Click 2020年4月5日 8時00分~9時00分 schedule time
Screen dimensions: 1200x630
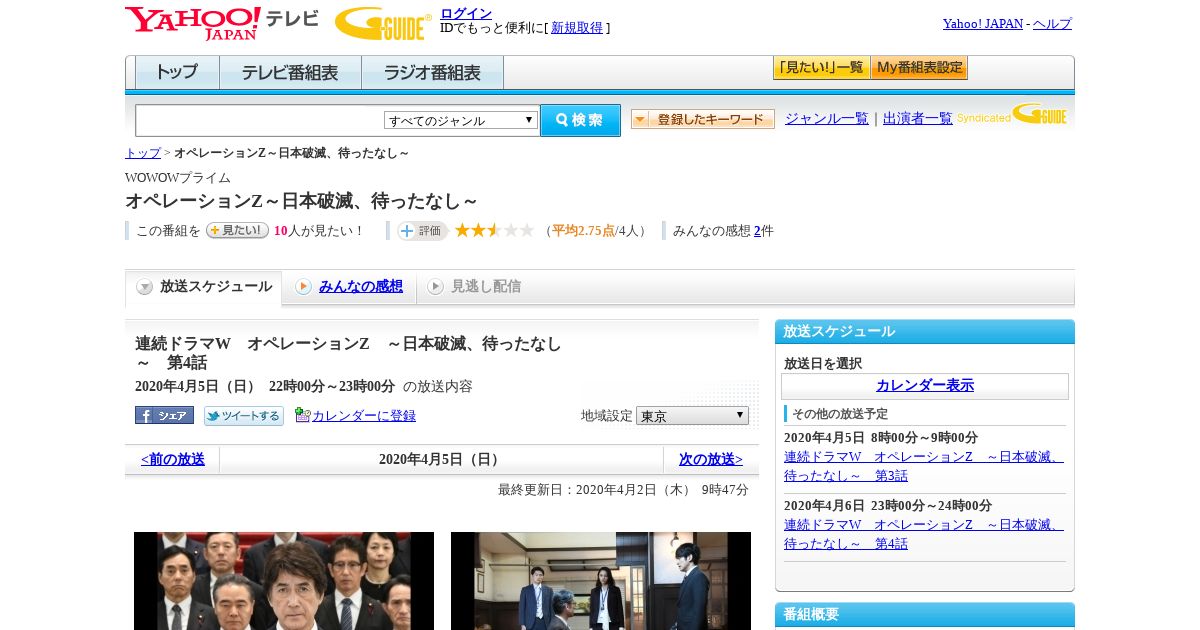click(x=881, y=438)
